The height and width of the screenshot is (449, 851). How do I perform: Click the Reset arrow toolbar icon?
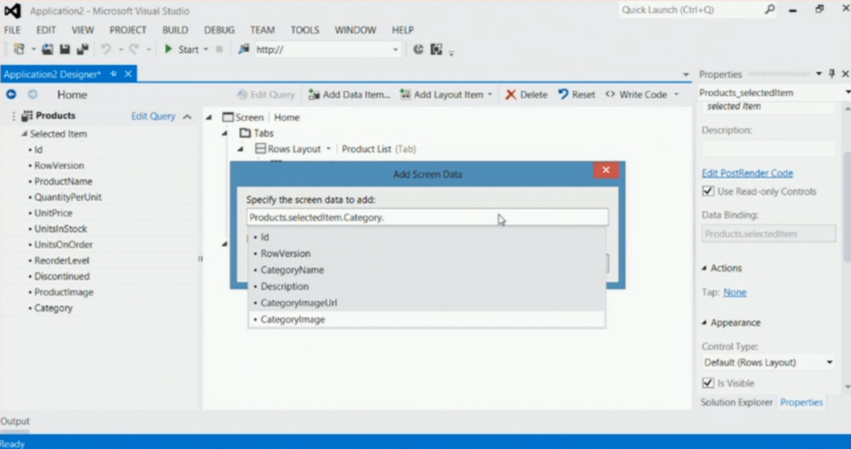[563, 94]
